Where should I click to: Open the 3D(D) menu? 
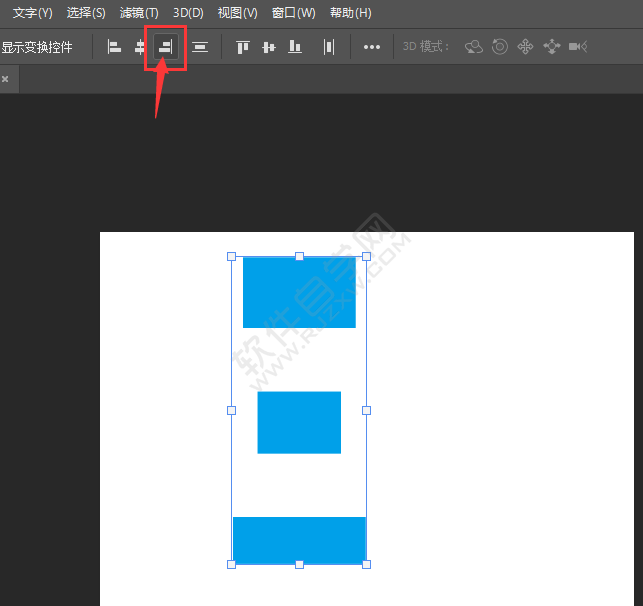pos(188,13)
